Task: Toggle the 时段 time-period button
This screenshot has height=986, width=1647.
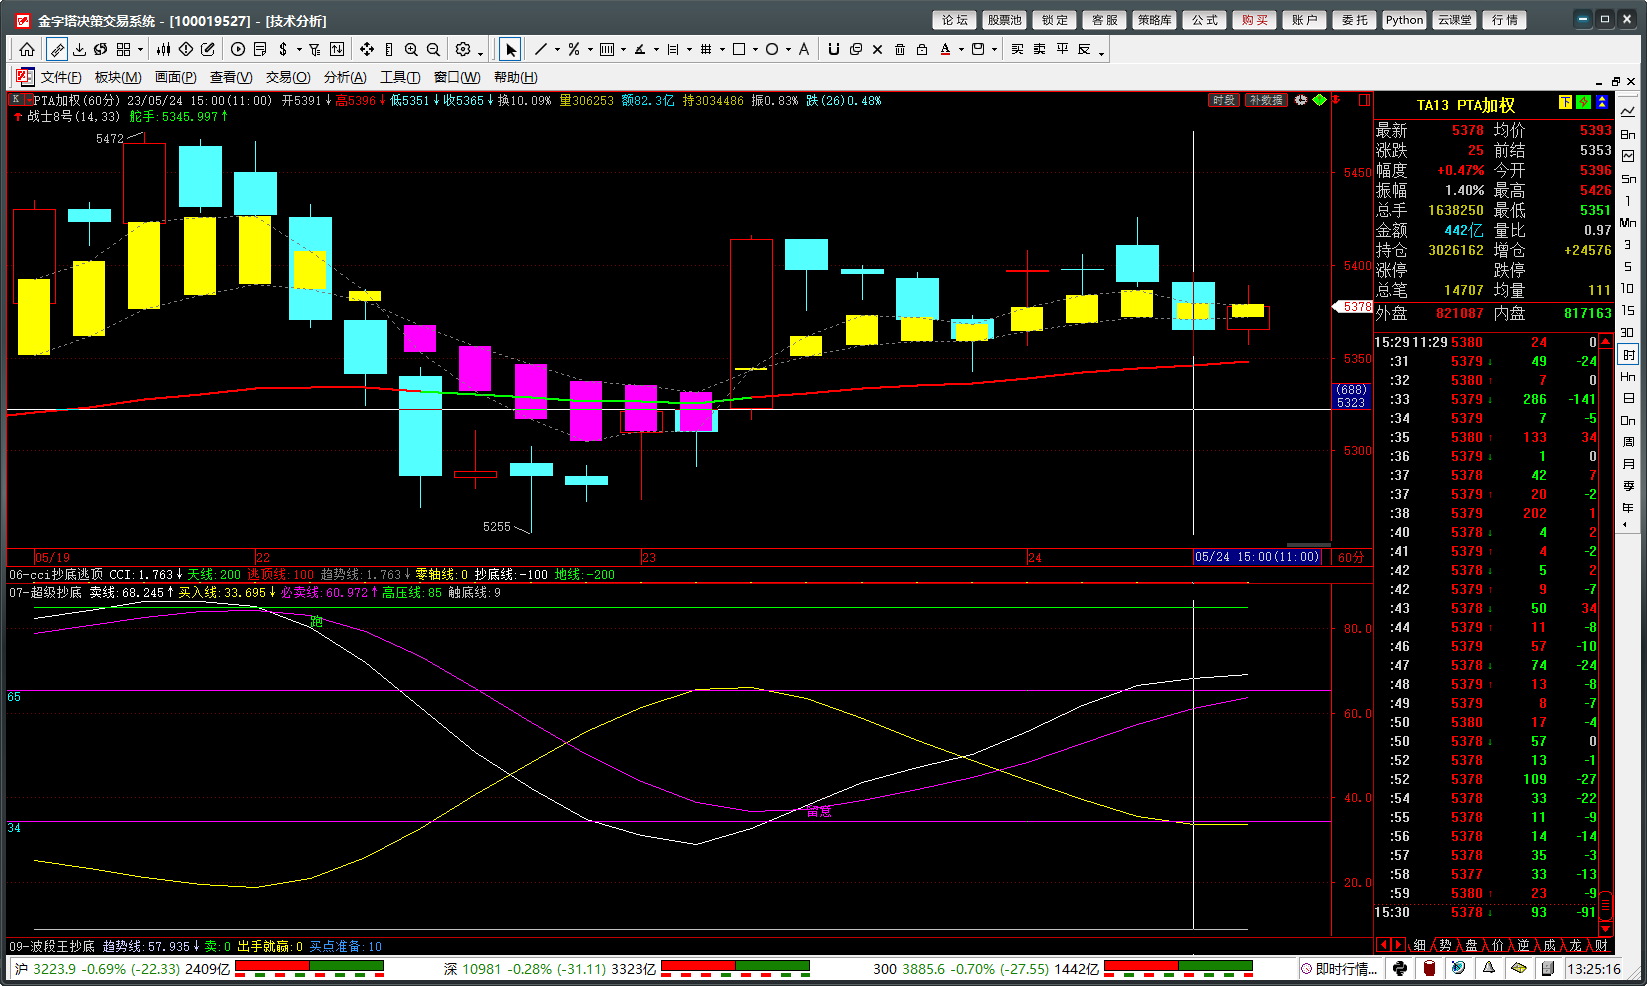Action: point(1223,100)
